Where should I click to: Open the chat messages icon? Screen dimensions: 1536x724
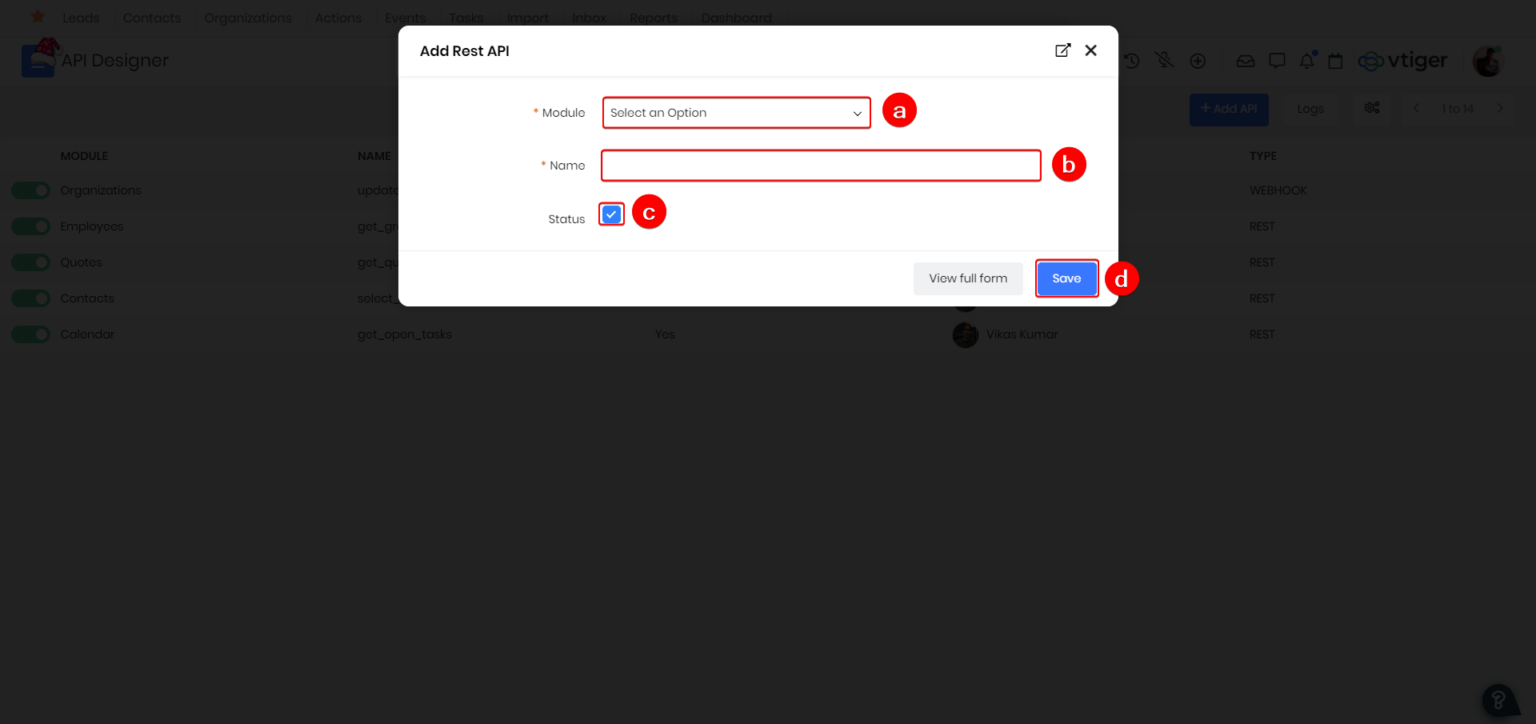(1277, 60)
